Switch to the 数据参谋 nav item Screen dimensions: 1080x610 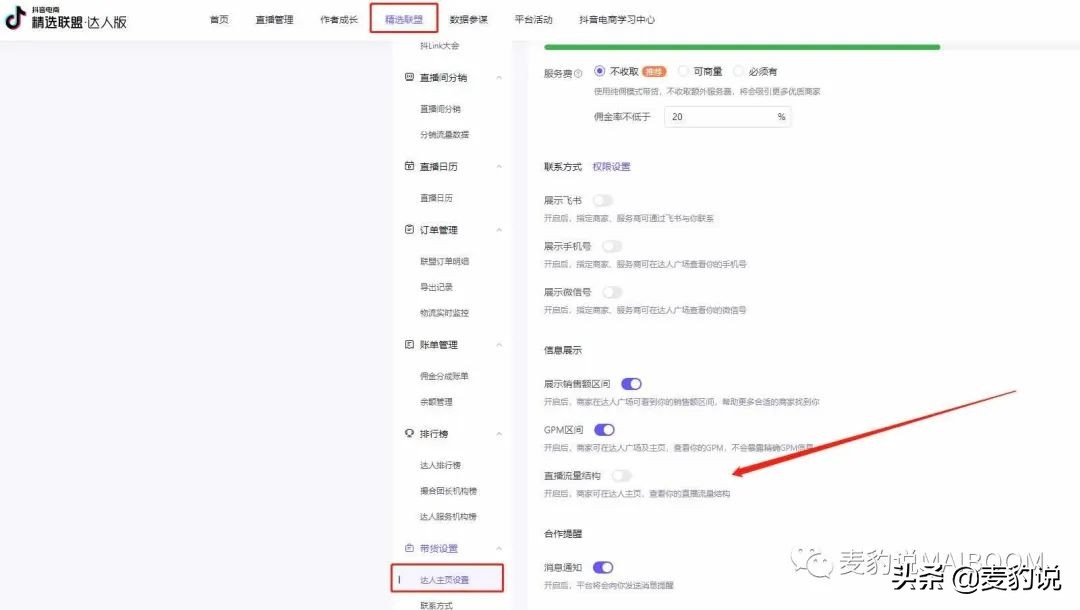coord(469,17)
